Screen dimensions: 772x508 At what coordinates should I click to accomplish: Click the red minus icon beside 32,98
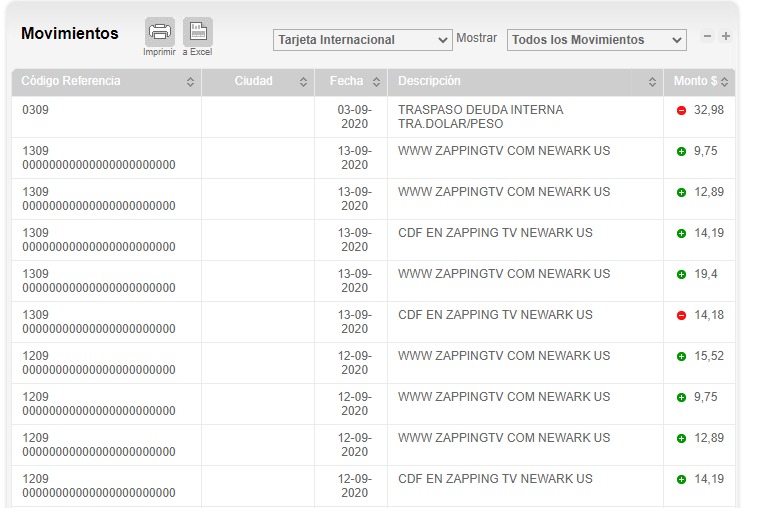681,111
